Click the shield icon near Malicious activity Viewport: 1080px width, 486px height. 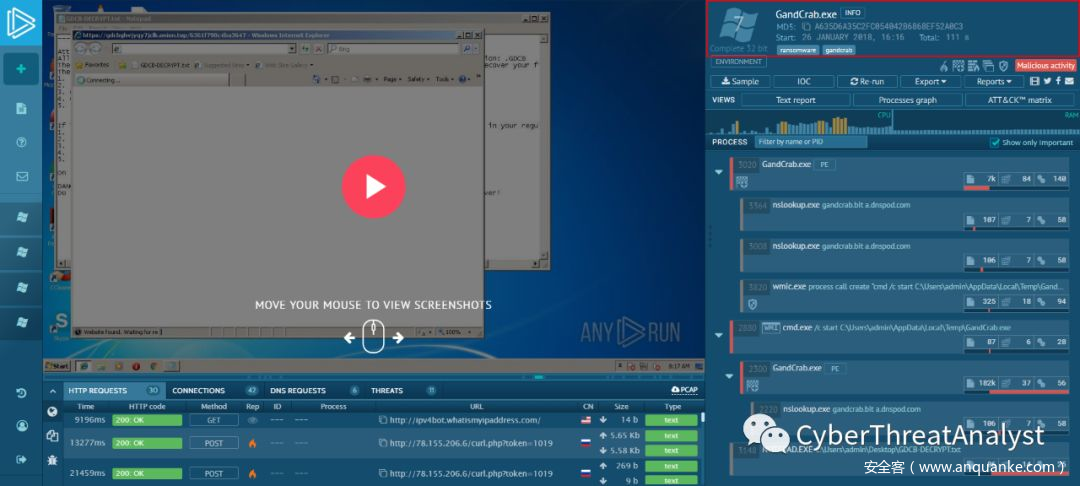[1004, 66]
